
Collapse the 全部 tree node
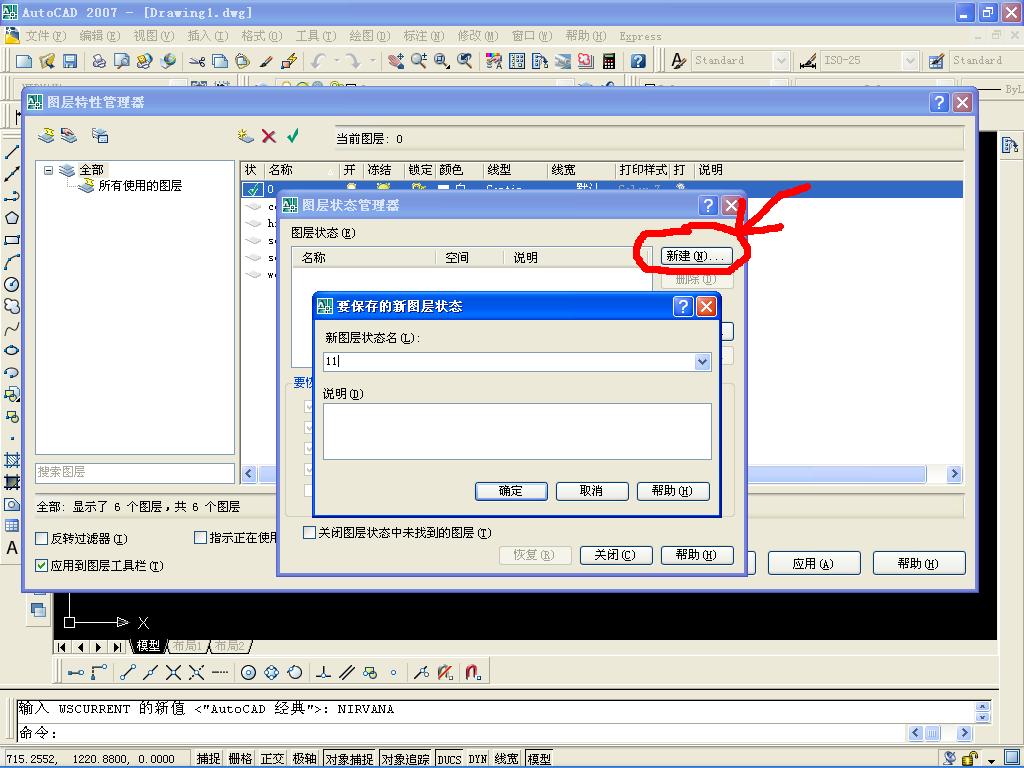pyautogui.click(x=48, y=170)
